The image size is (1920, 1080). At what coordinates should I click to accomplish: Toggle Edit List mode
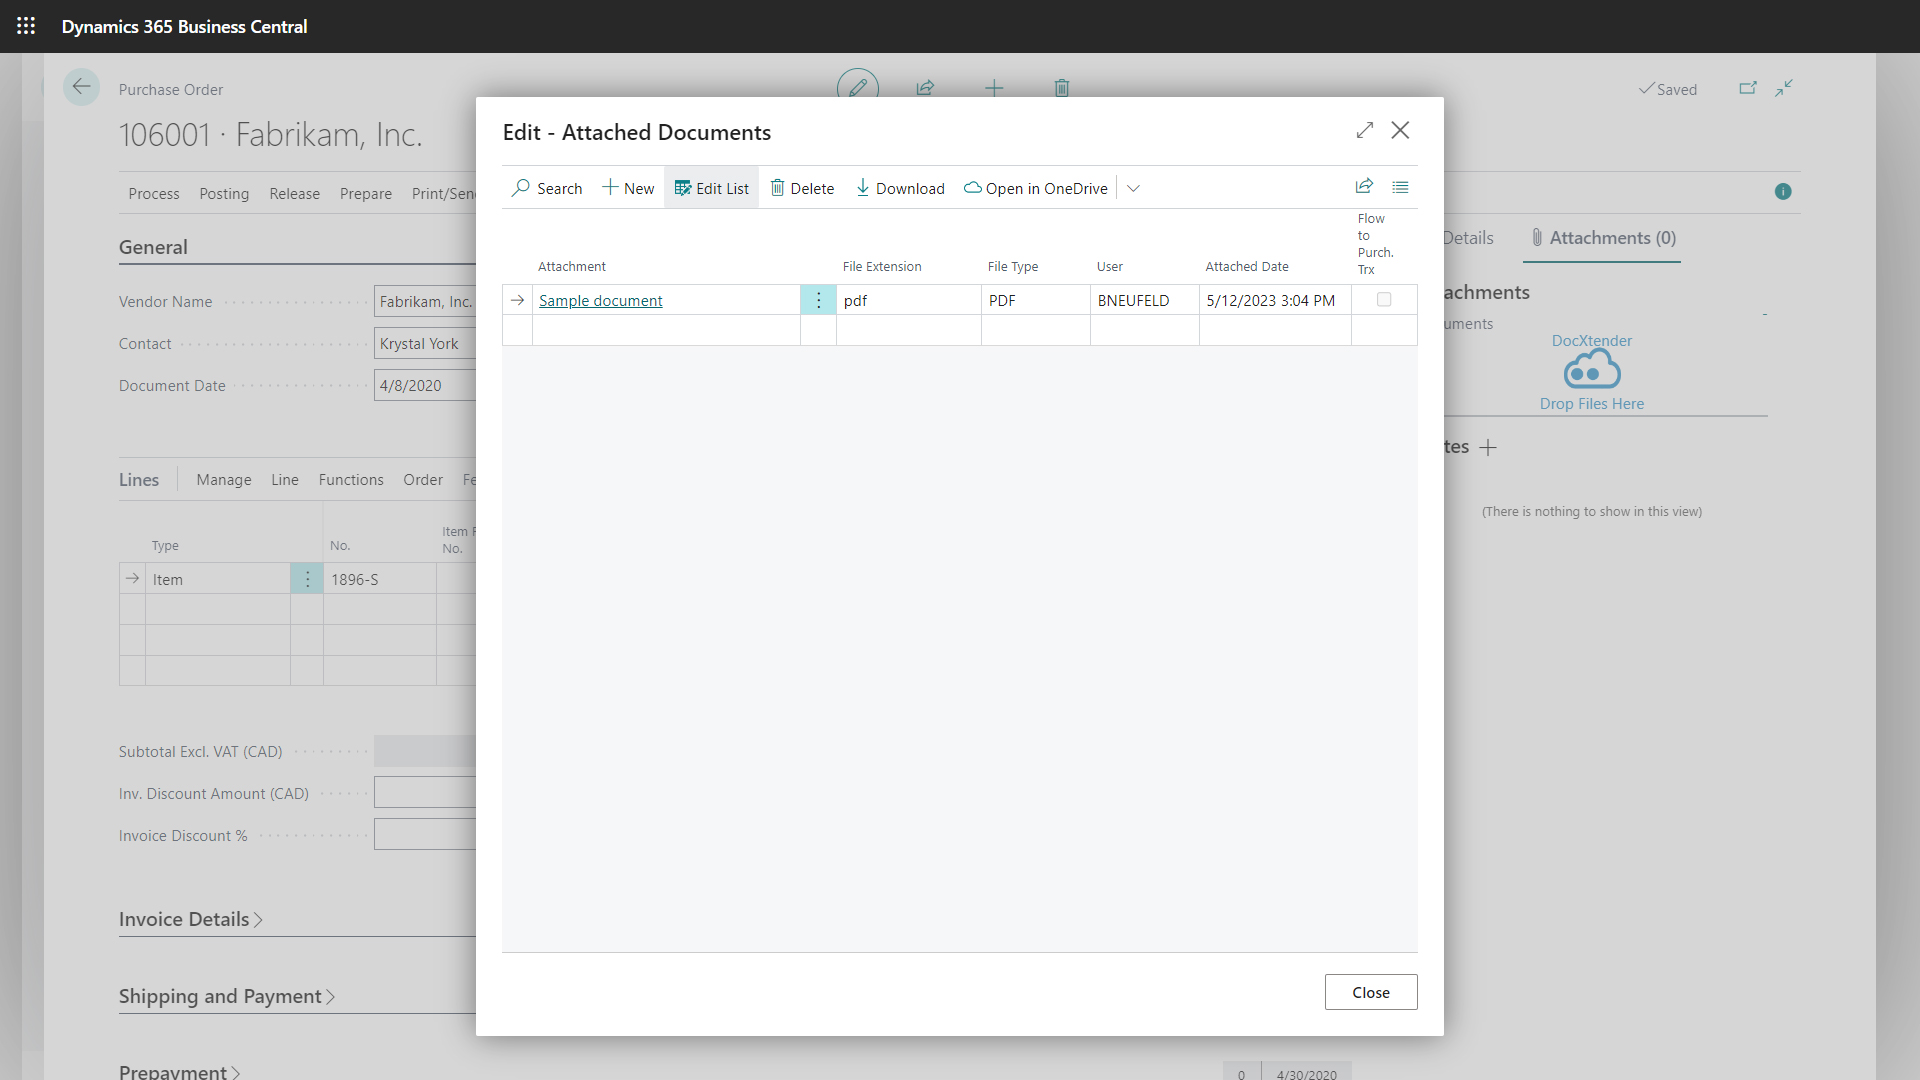(x=711, y=188)
